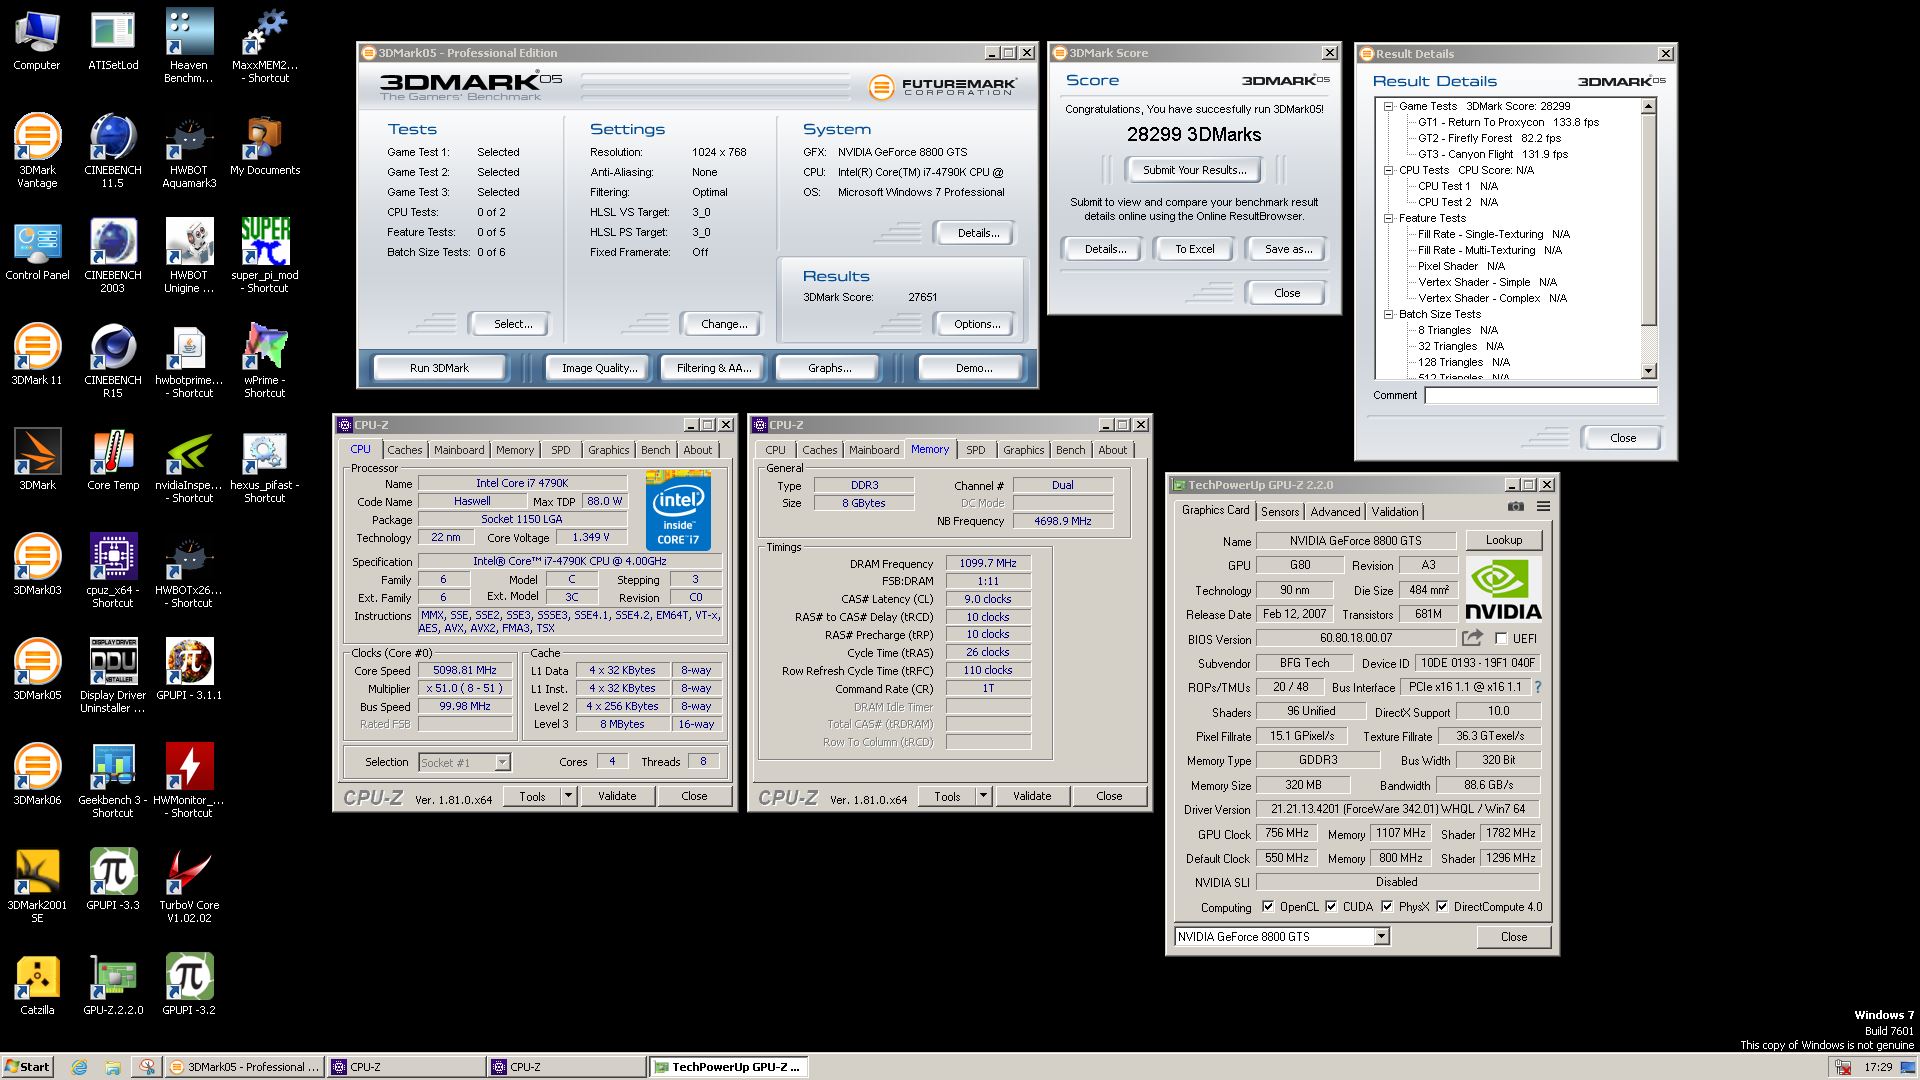Open the GPU selection dropdown in GPU-Z
The width and height of the screenshot is (1920, 1080).
coord(1381,937)
